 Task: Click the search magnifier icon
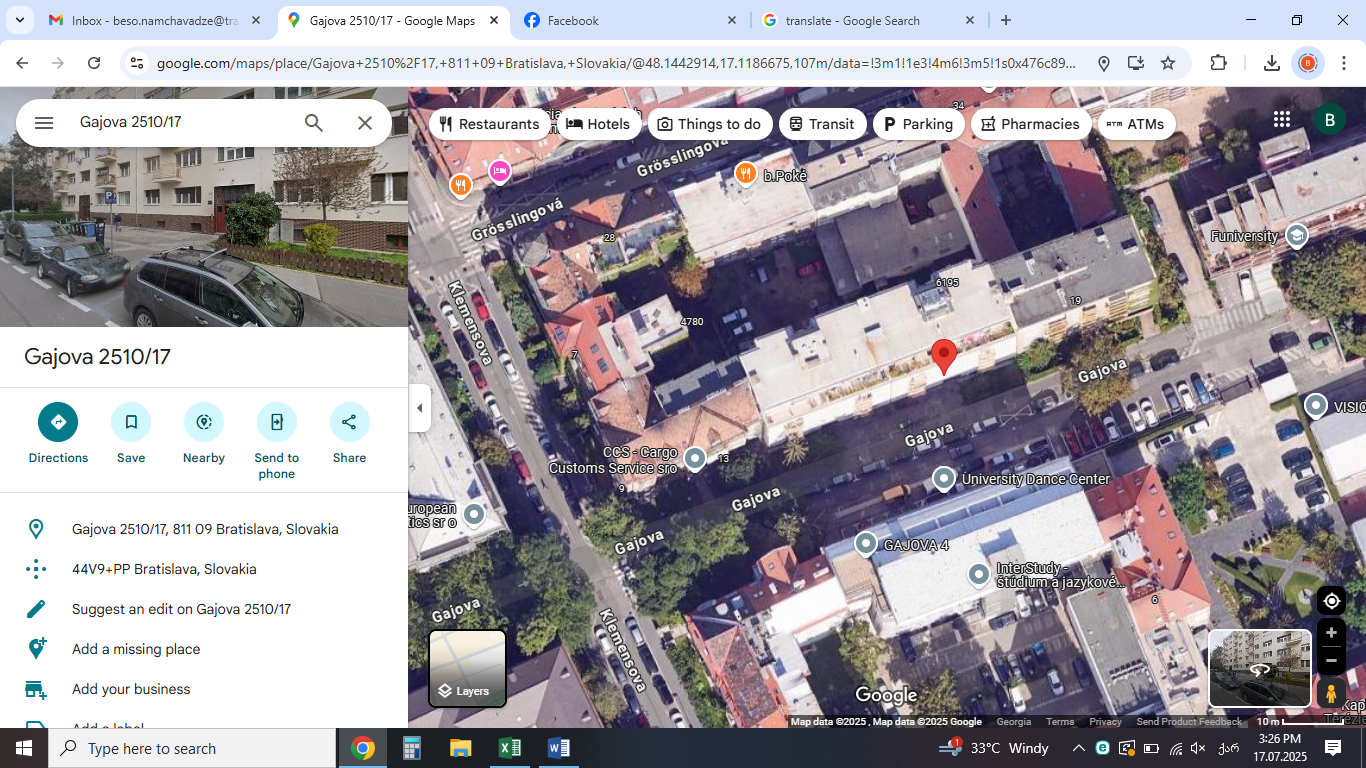click(314, 123)
